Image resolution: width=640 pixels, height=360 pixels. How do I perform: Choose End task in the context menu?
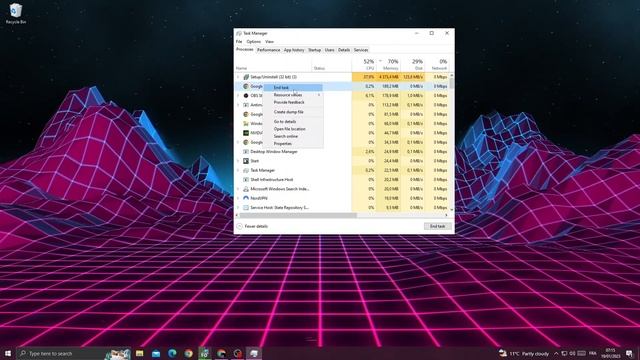click(x=293, y=87)
